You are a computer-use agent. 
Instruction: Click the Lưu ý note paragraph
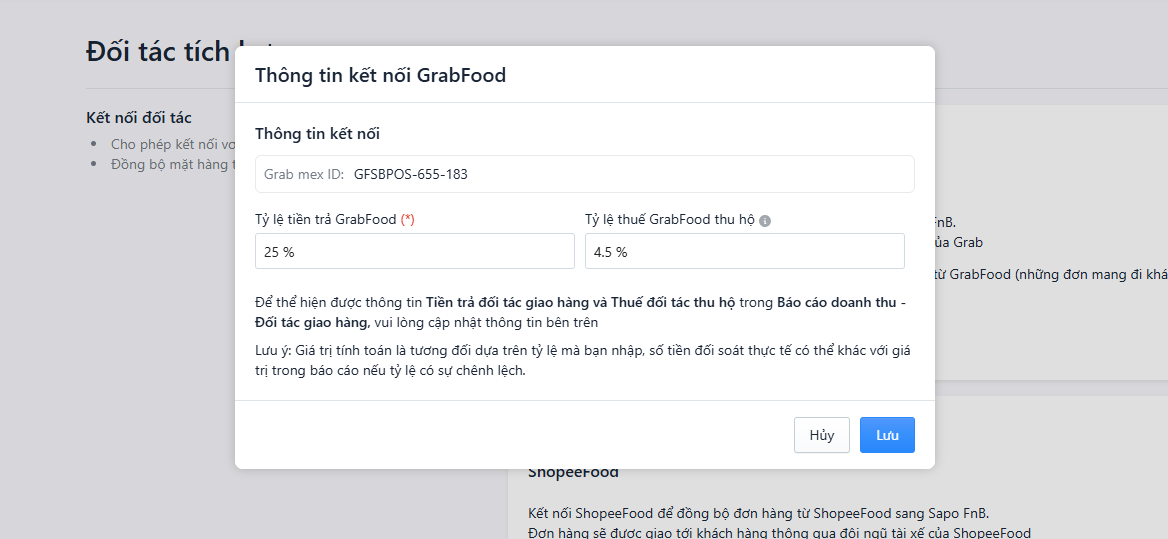[x=583, y=360]
